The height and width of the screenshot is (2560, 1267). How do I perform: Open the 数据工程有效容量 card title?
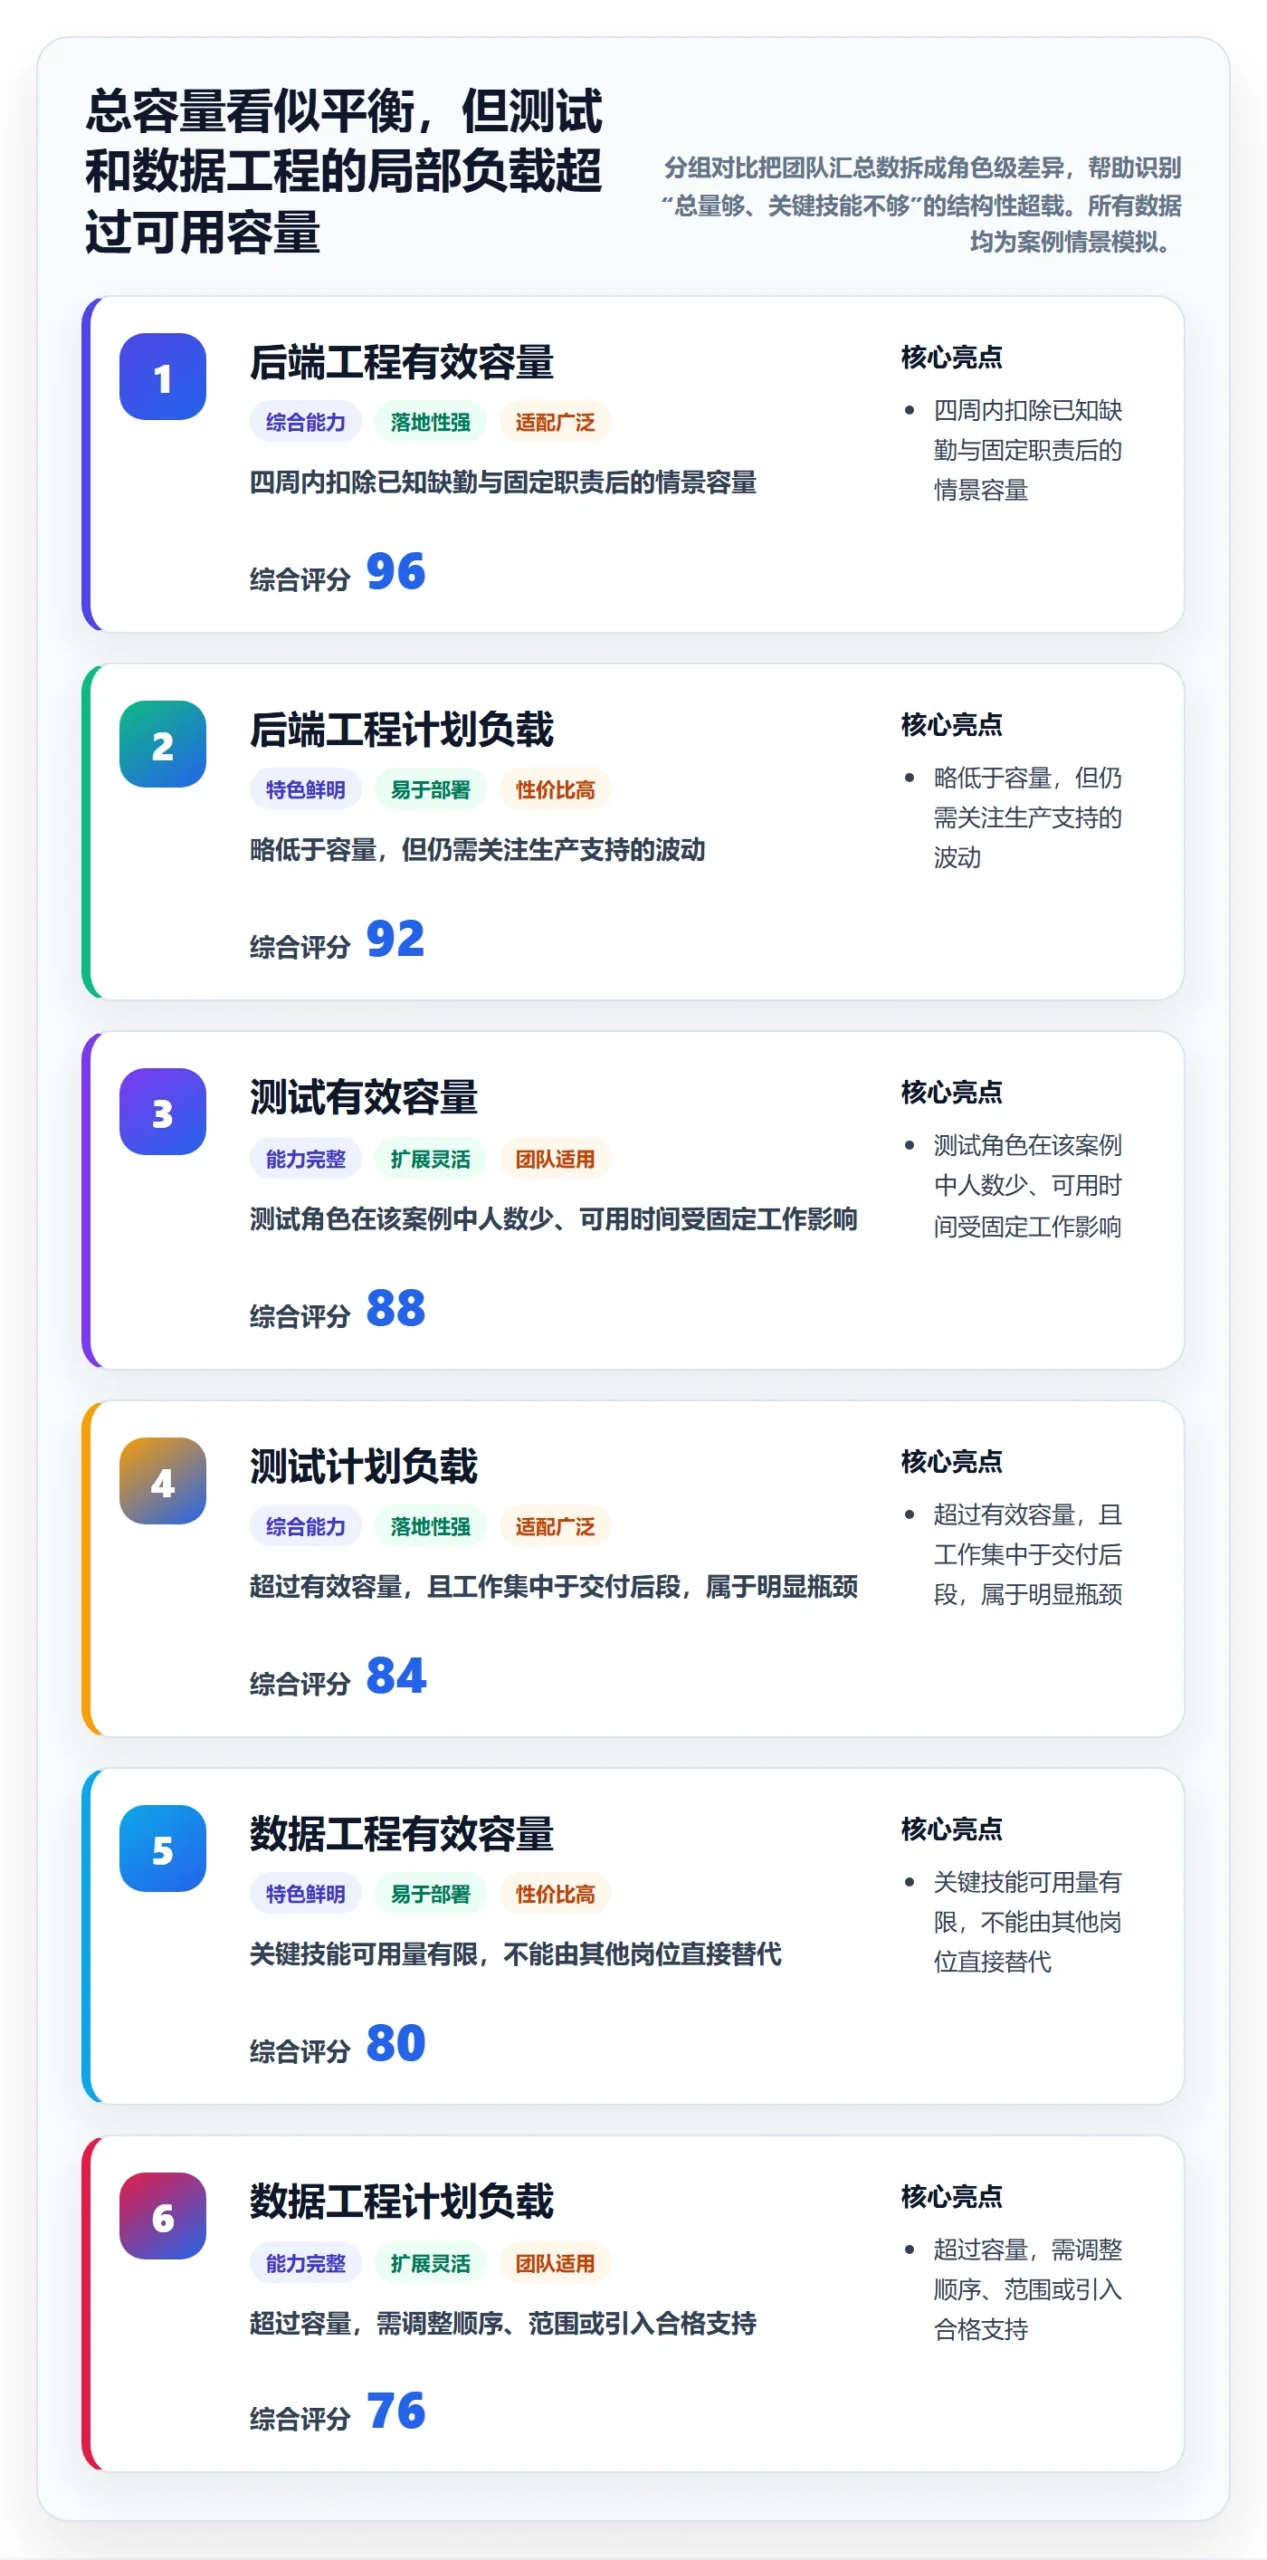point(401,1834)
